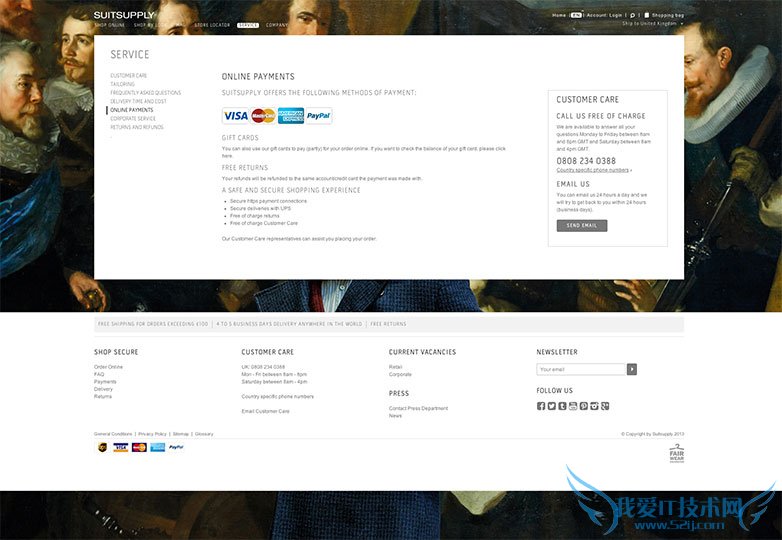Screen dimensions: 782x540
Task: Open the General Conditions link
Action: tap(113, 434)
